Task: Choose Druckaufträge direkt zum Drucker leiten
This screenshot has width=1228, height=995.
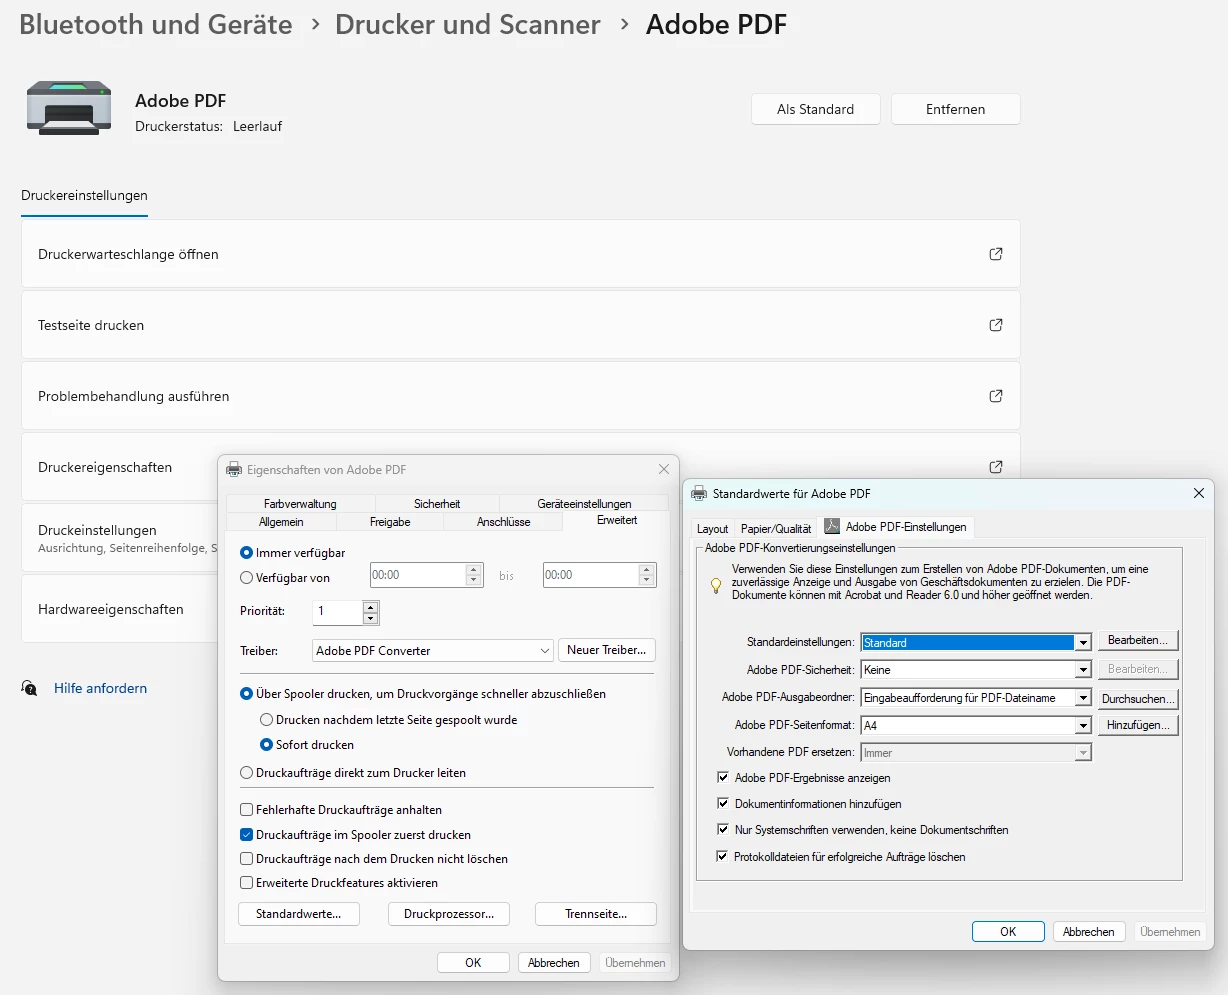Action: click(247, 772)
